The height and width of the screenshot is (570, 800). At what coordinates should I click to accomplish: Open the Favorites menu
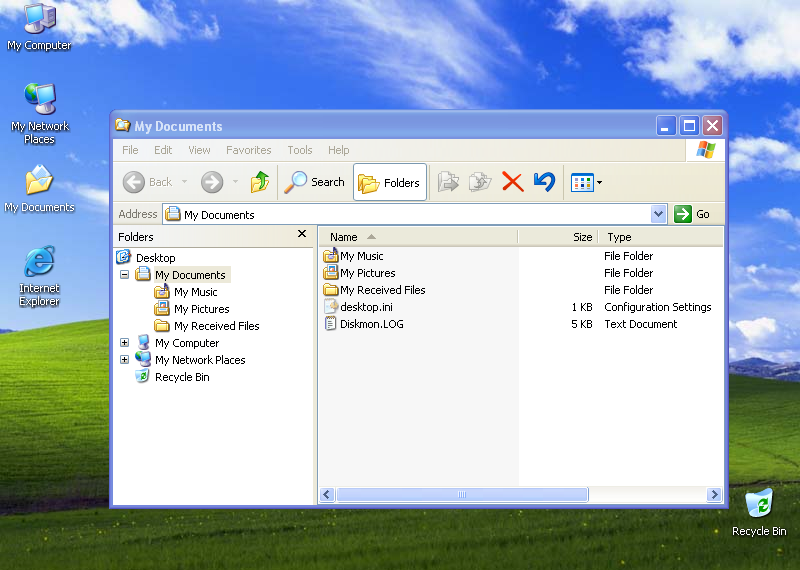pyautogui.click(x=248, y=150)
